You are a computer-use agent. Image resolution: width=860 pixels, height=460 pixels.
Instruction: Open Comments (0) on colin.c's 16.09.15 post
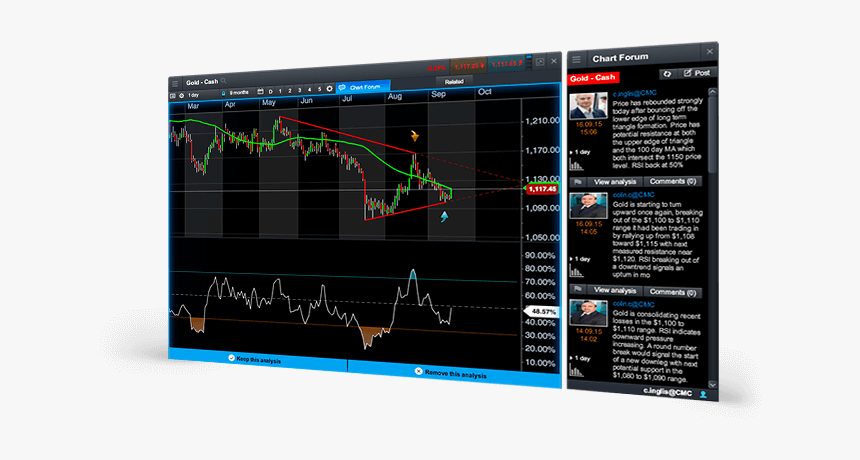coord(672,292)
